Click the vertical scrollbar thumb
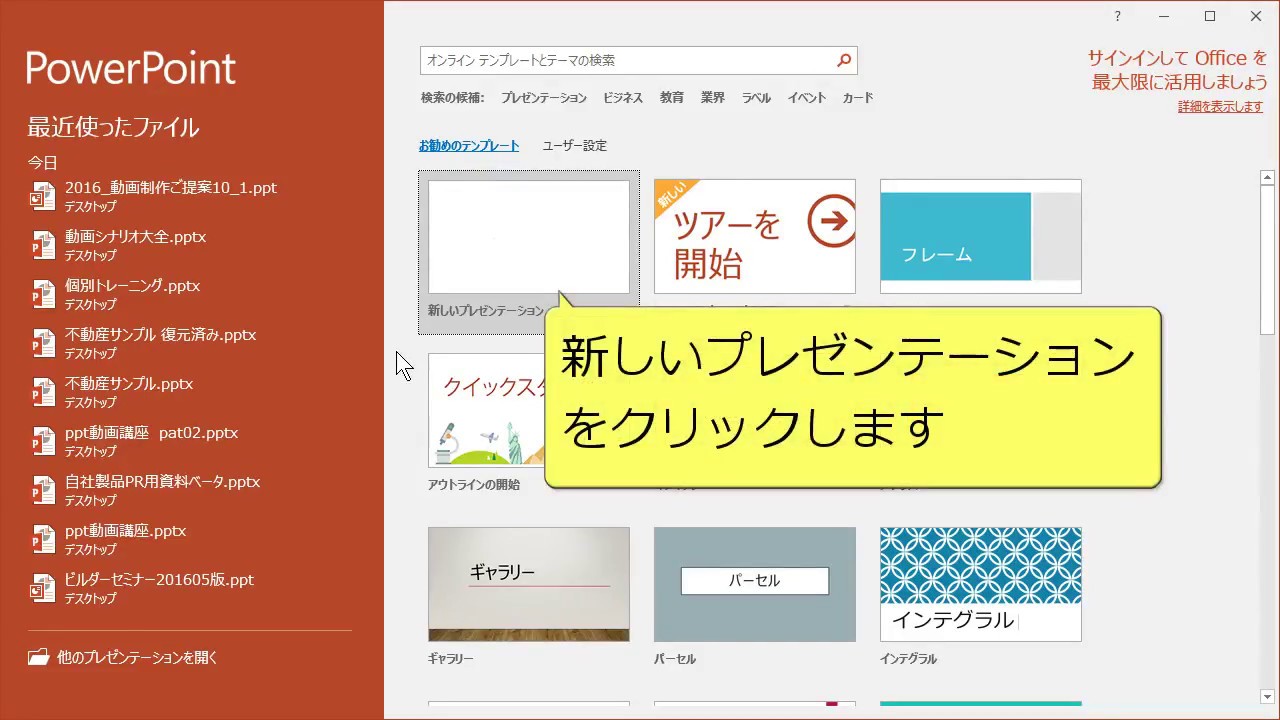Viewport: 1280px width, 720px height. pos(1267,260)
